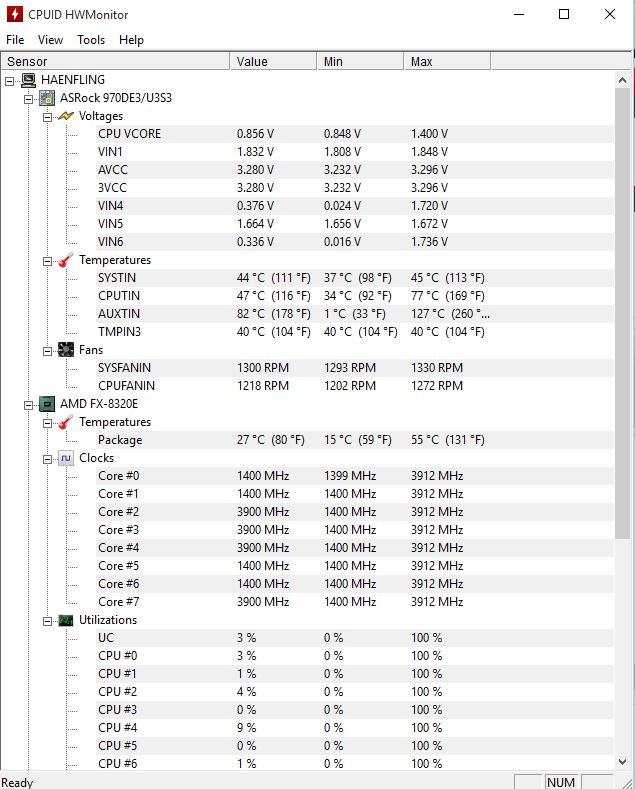Click the ASRock motherboard chip icon
The width and height of the screenshot is (635, 789).
click(47, 98)
